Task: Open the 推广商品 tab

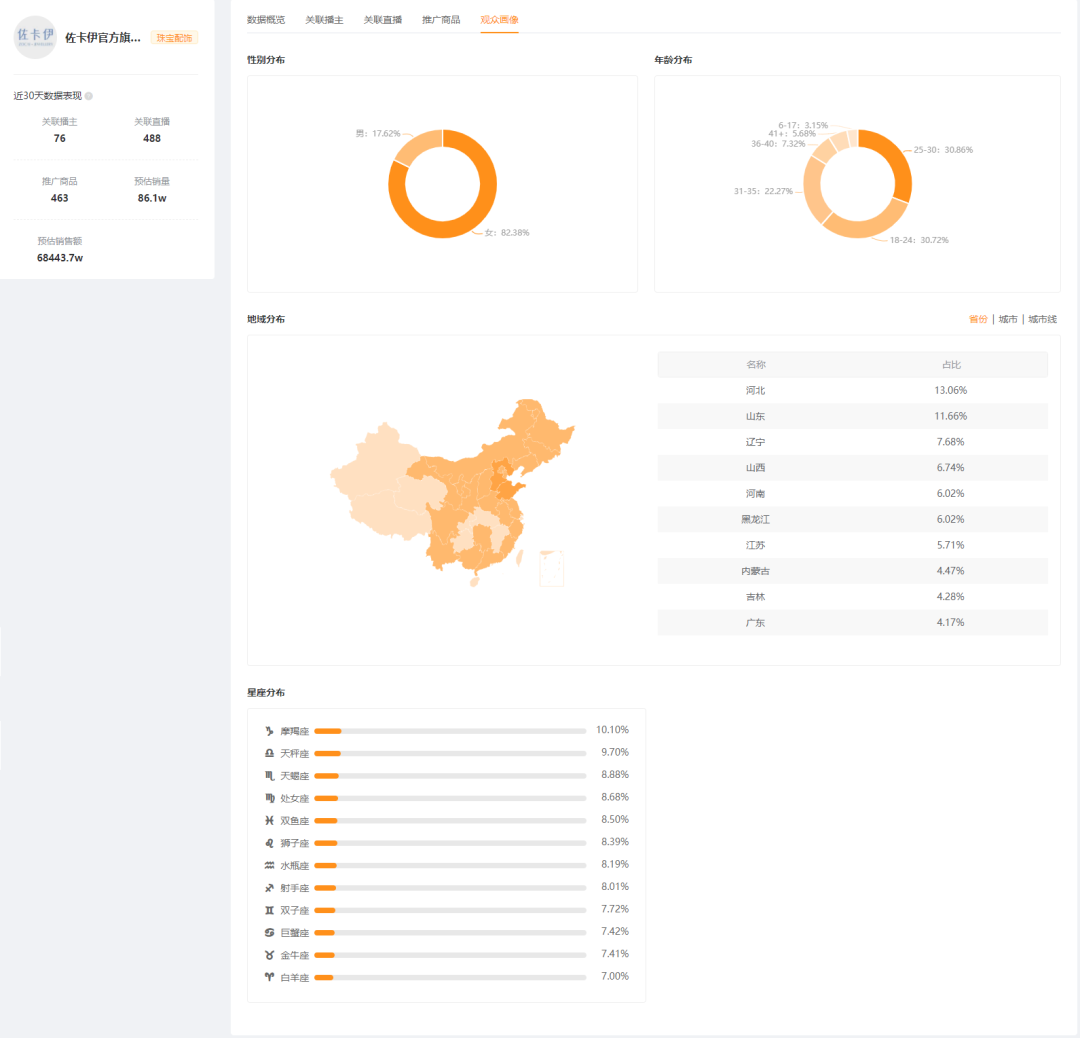Action: tap(441, 19)
